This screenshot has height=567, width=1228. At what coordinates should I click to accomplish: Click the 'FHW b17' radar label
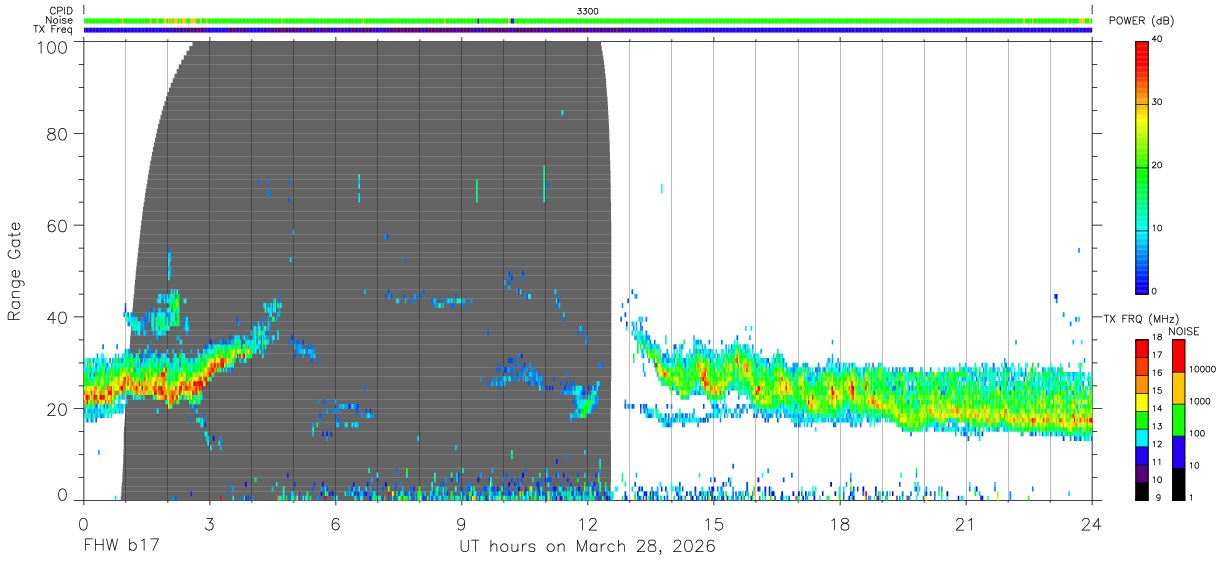click(120, 547)
